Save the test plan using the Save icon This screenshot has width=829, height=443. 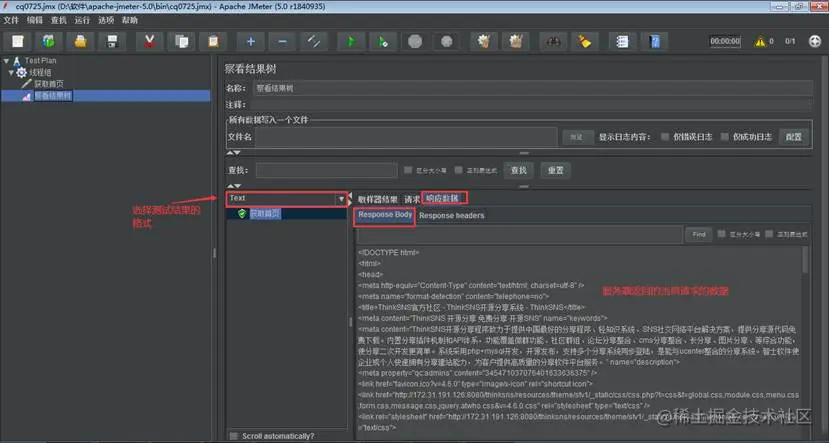click(x=112, y=41)
